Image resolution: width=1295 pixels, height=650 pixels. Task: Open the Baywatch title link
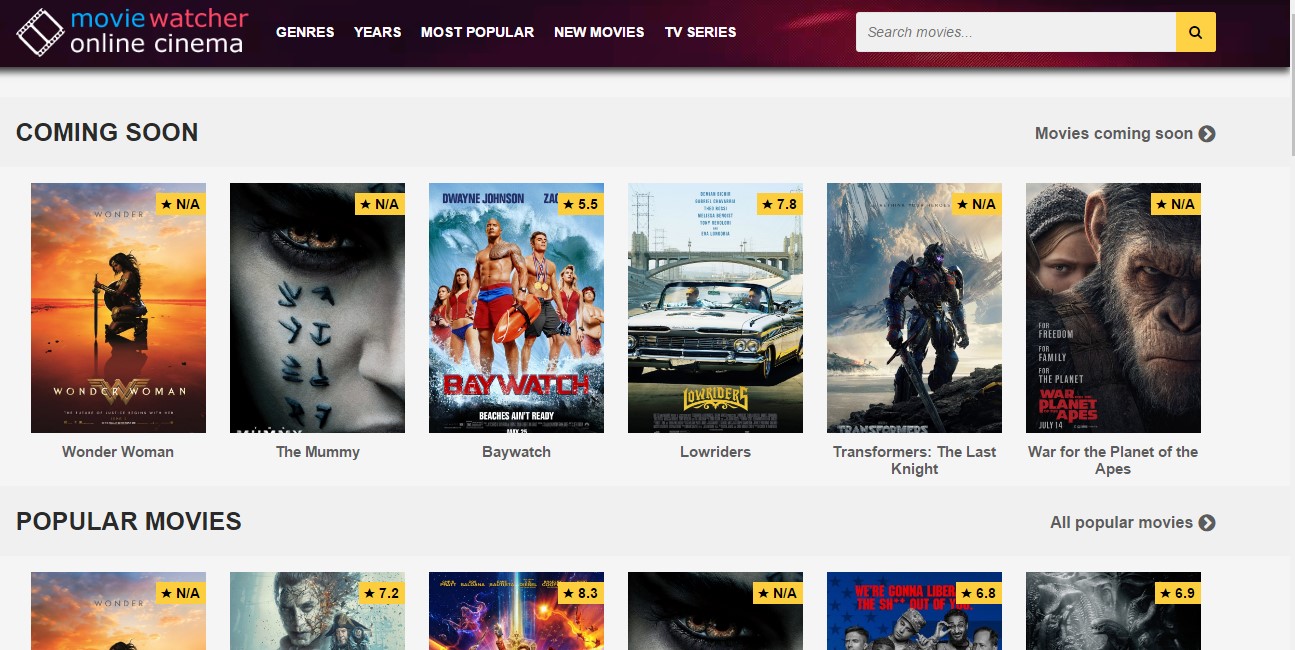pyautogui.click(x=516, y=452)
